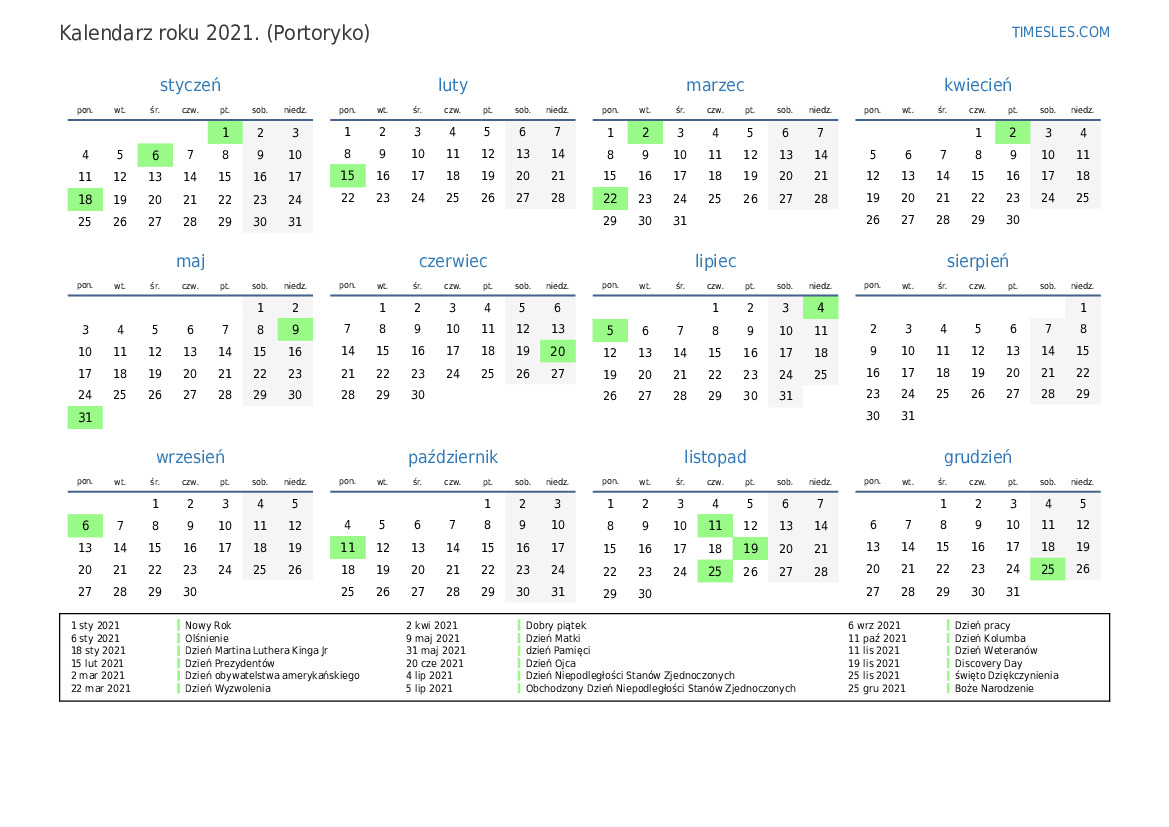The height and width of the screenshot is (827, 1169).
Task: Click legend entry 'Dzień Matki'
Action: pos(552,638)
